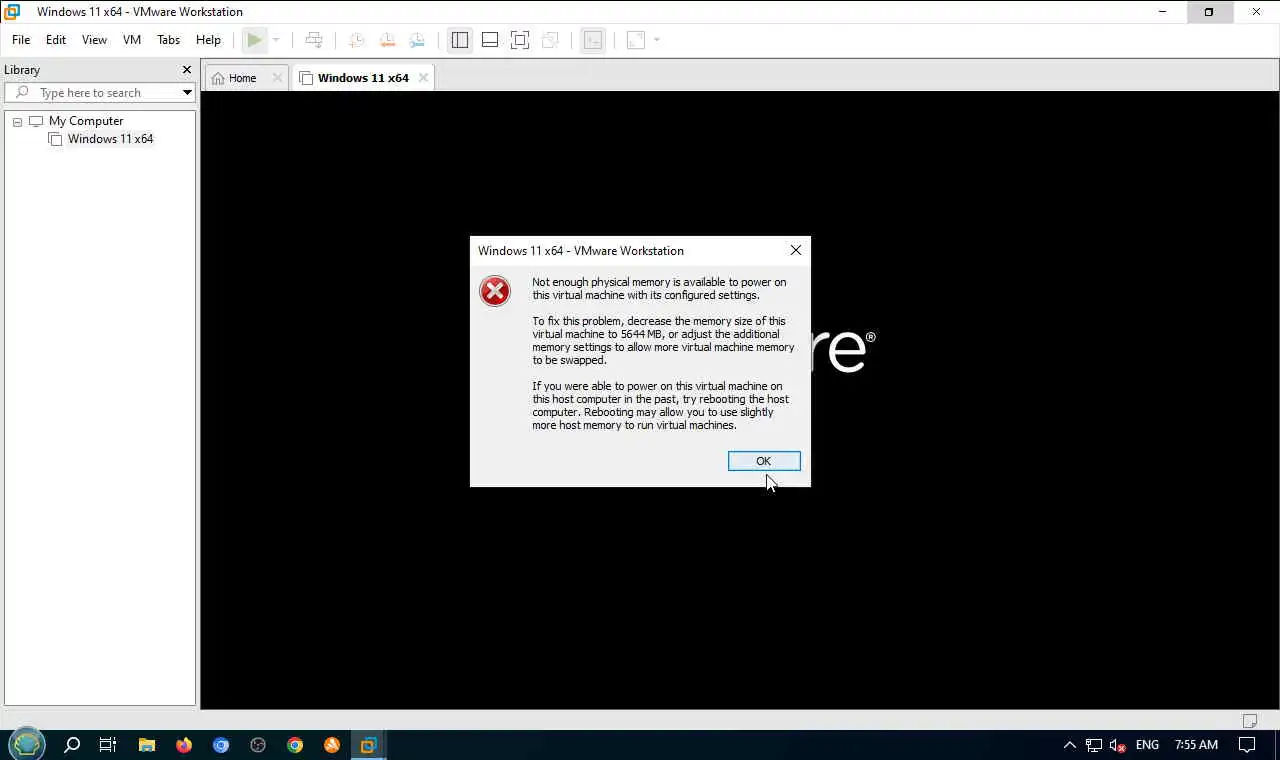The width and height of the screenshot is (1280, 760).
Task: Click the message log icon in status bar
Action: (1250, 721)
